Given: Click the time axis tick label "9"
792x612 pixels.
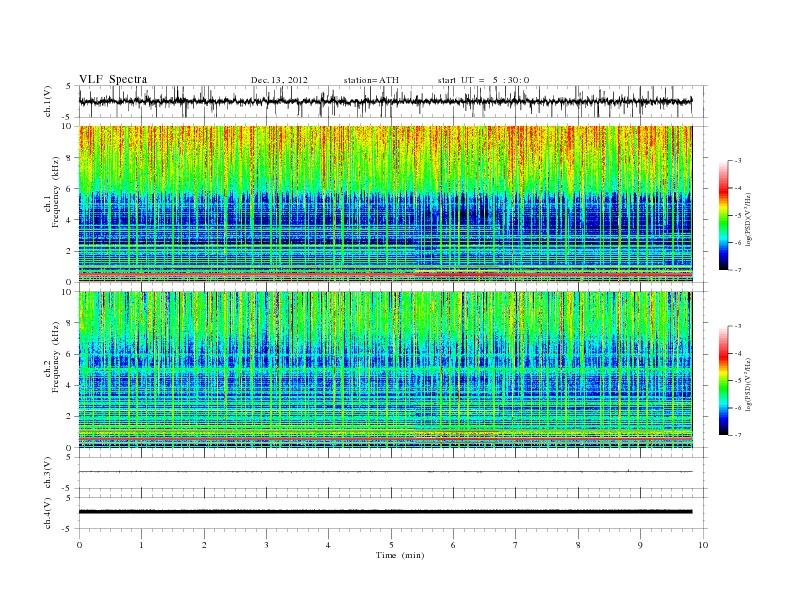Looking at the screenshot, I should [640, 545].
